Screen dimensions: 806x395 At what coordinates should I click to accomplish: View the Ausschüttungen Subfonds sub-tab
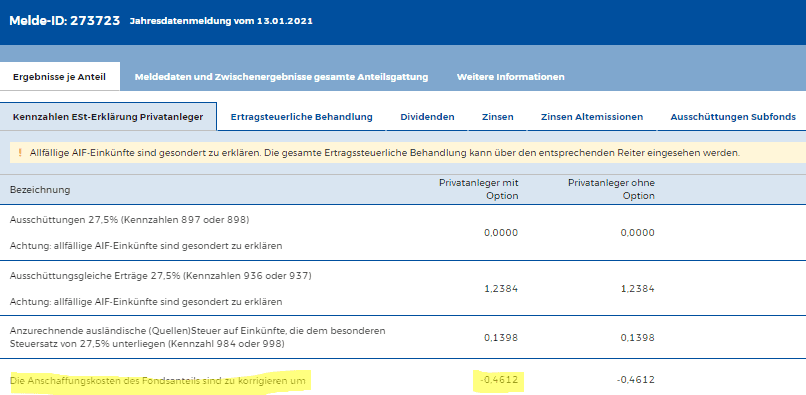(733, 117)
